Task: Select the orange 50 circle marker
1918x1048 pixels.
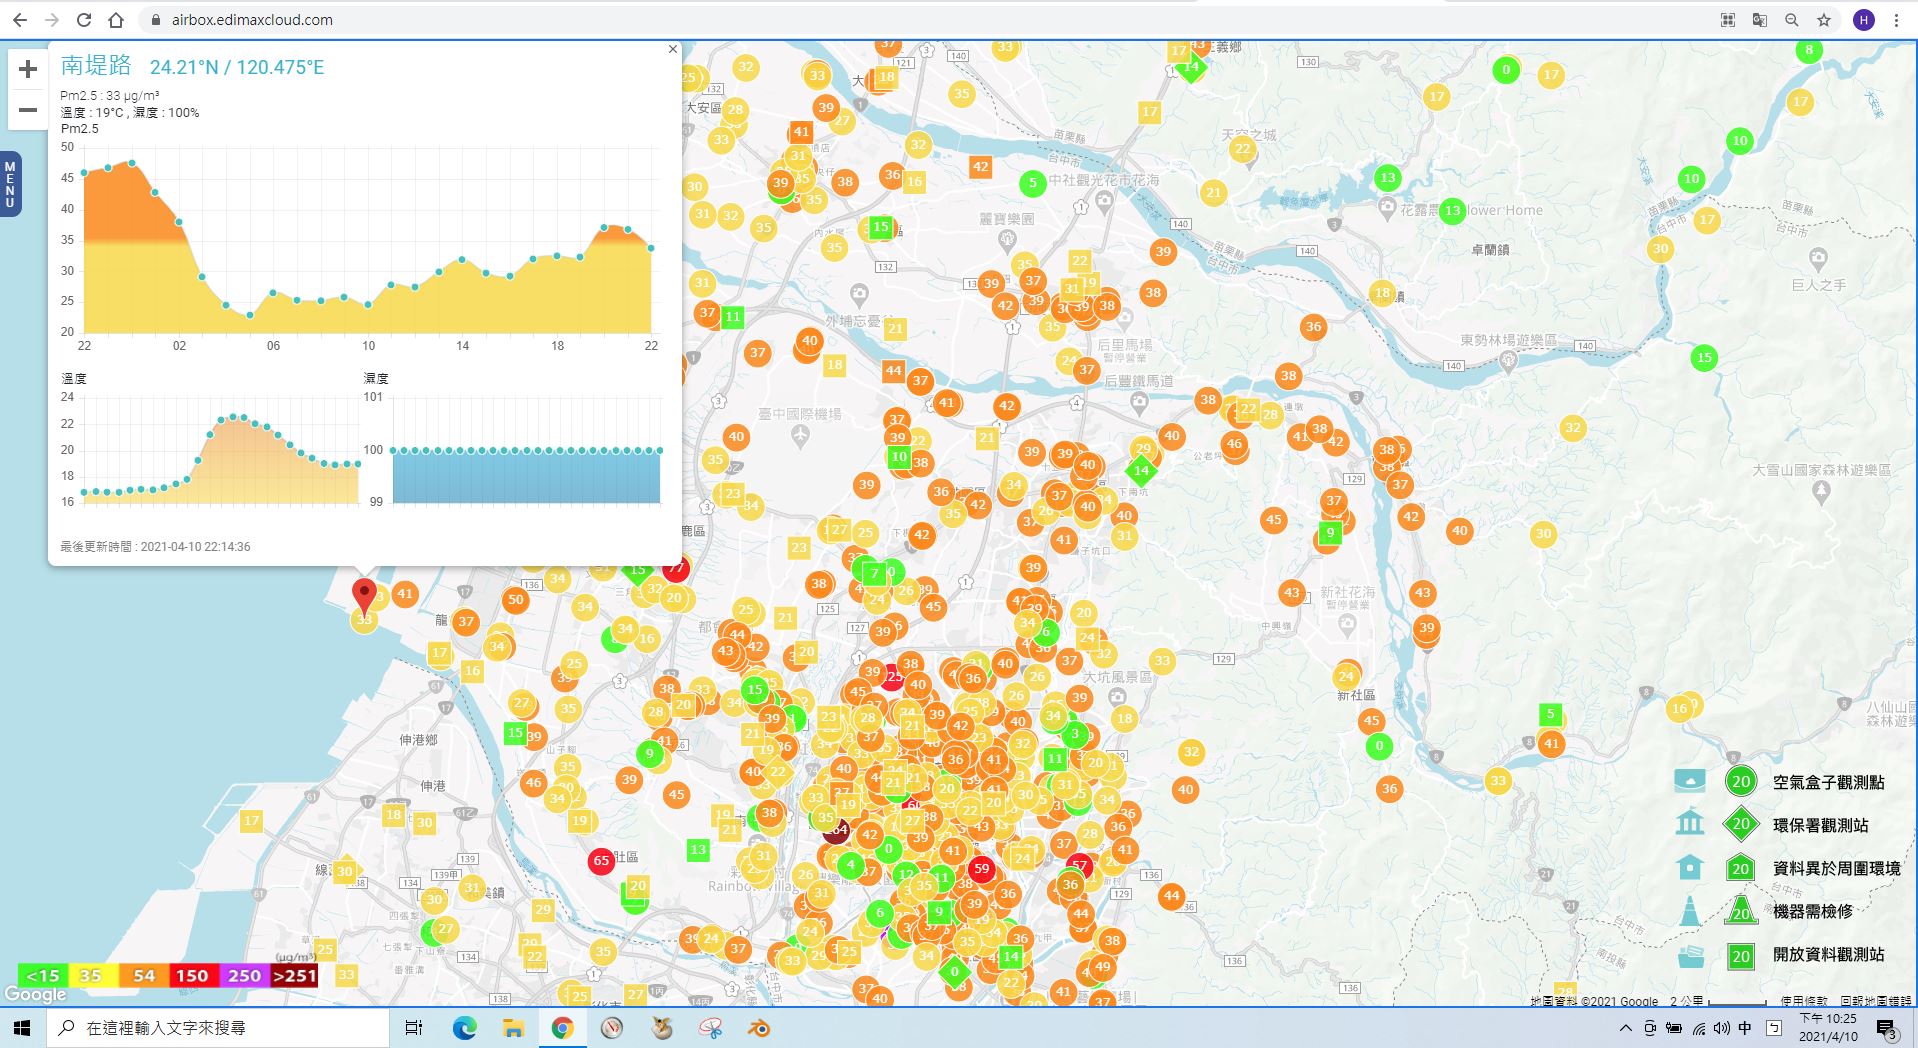Action: (515, 600)
